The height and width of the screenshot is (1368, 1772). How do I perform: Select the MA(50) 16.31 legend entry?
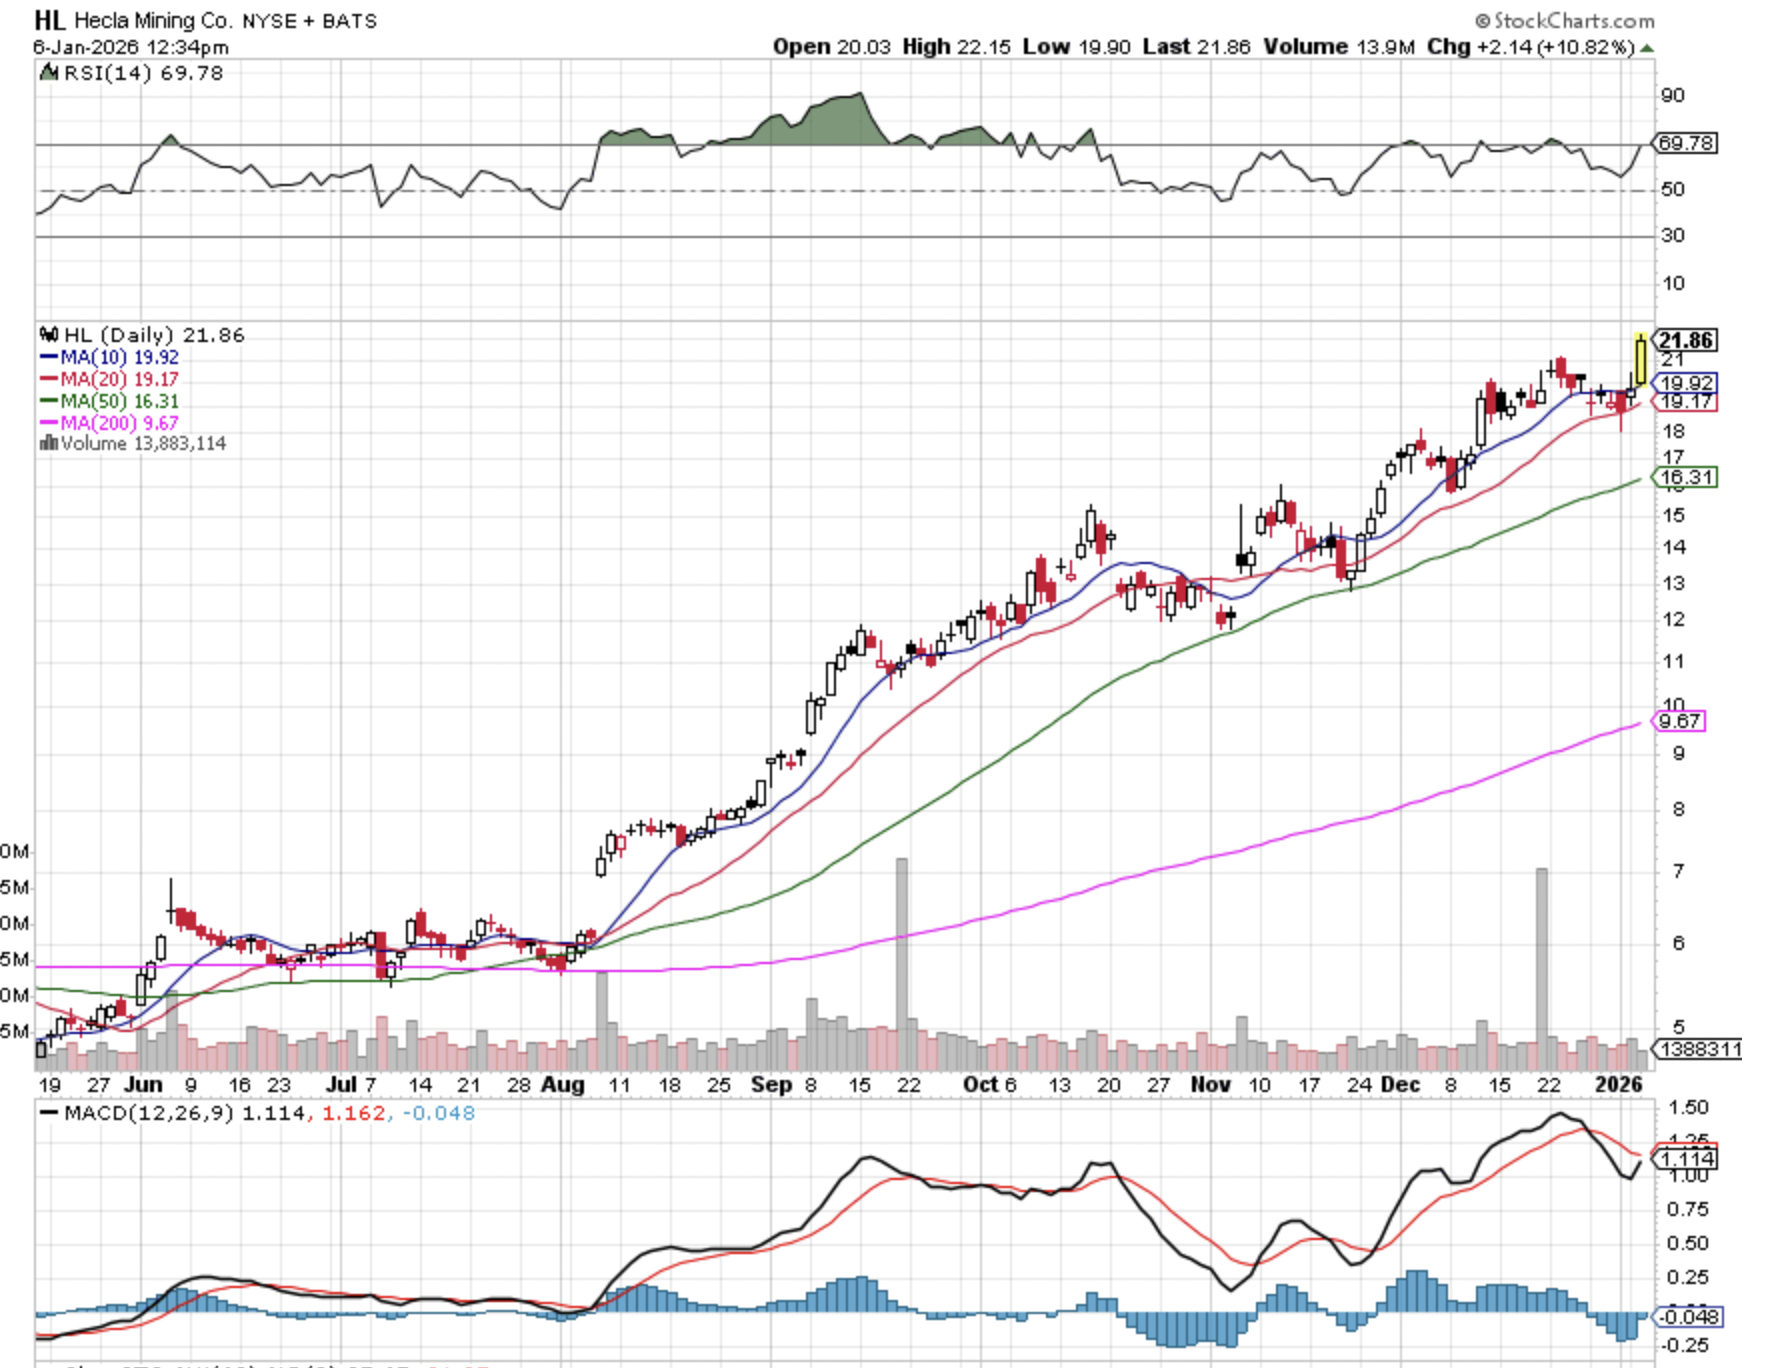[109, 401]
